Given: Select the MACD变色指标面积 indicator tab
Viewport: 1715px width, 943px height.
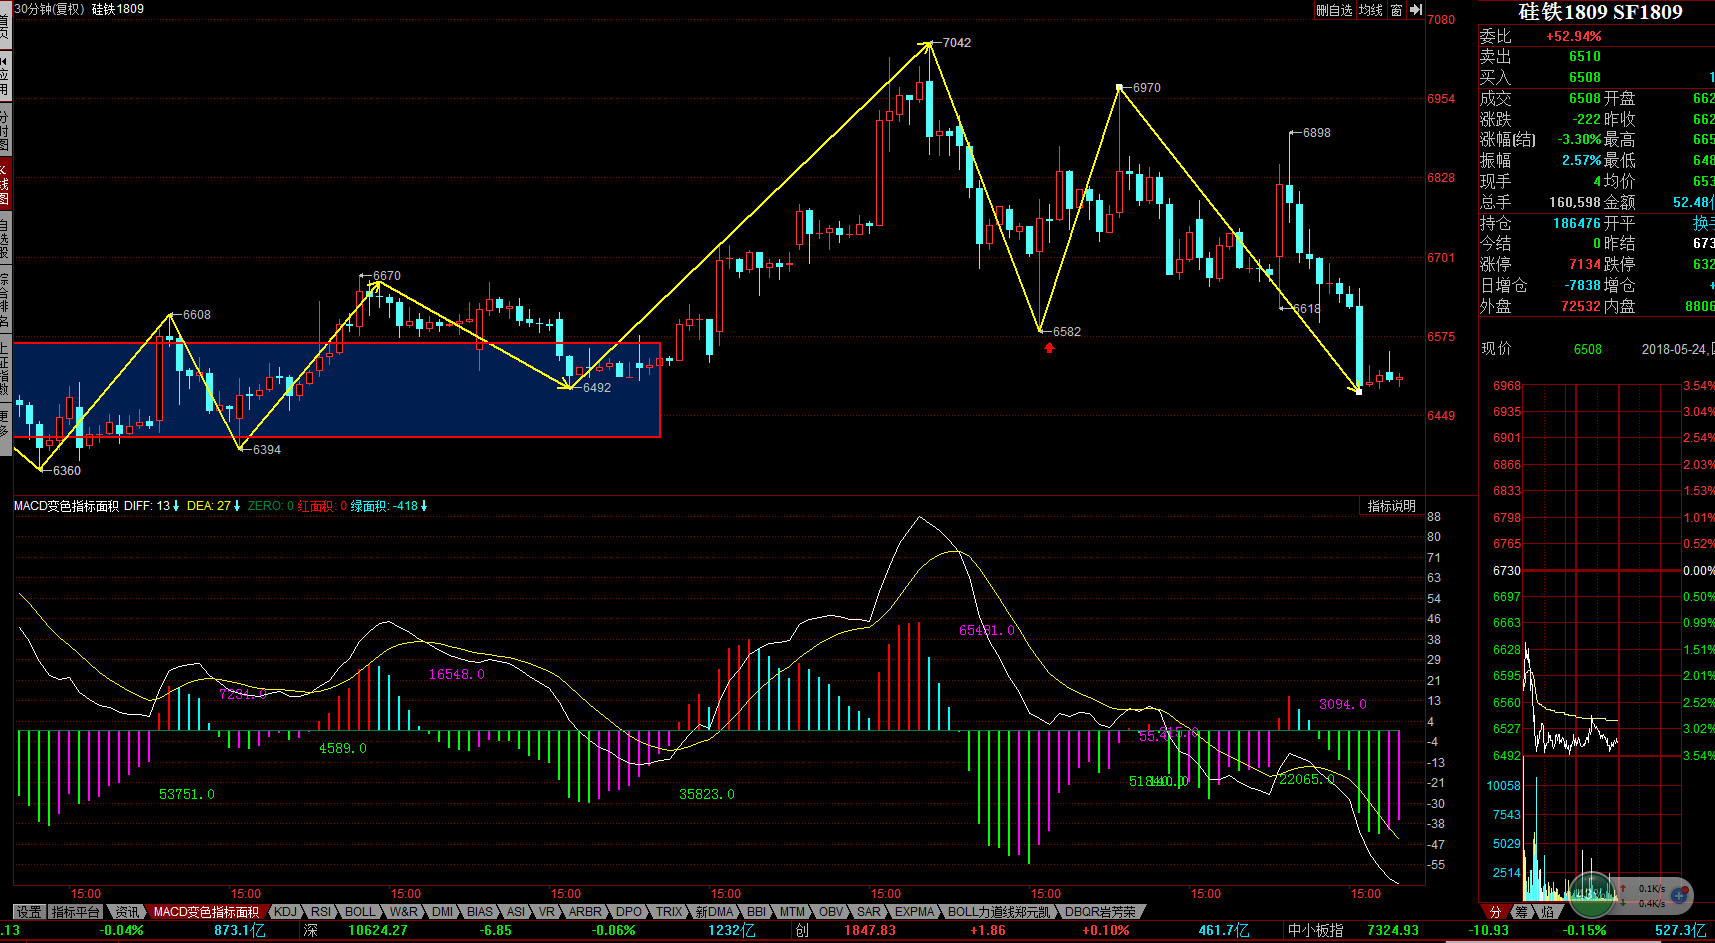Looking at the screenshot, I should tap(206, 912).
